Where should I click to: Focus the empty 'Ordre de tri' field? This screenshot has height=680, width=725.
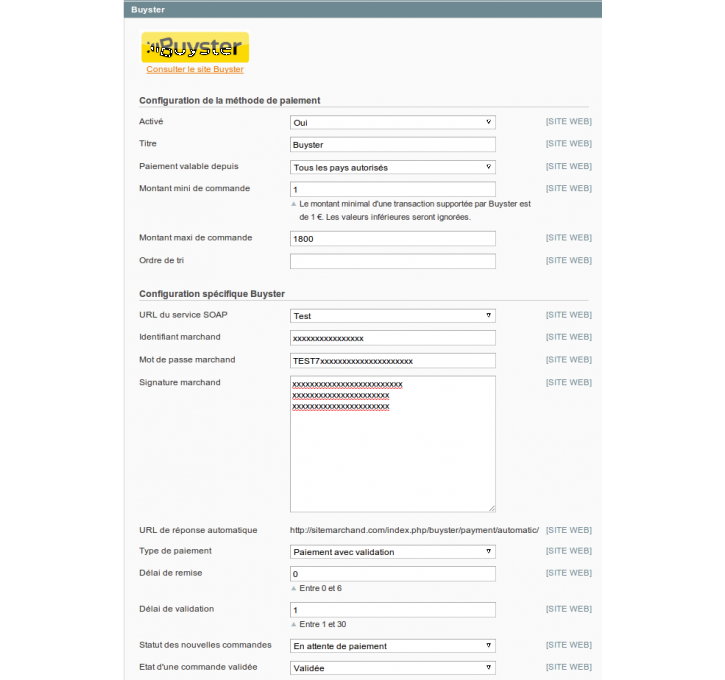tap(393, 261)
